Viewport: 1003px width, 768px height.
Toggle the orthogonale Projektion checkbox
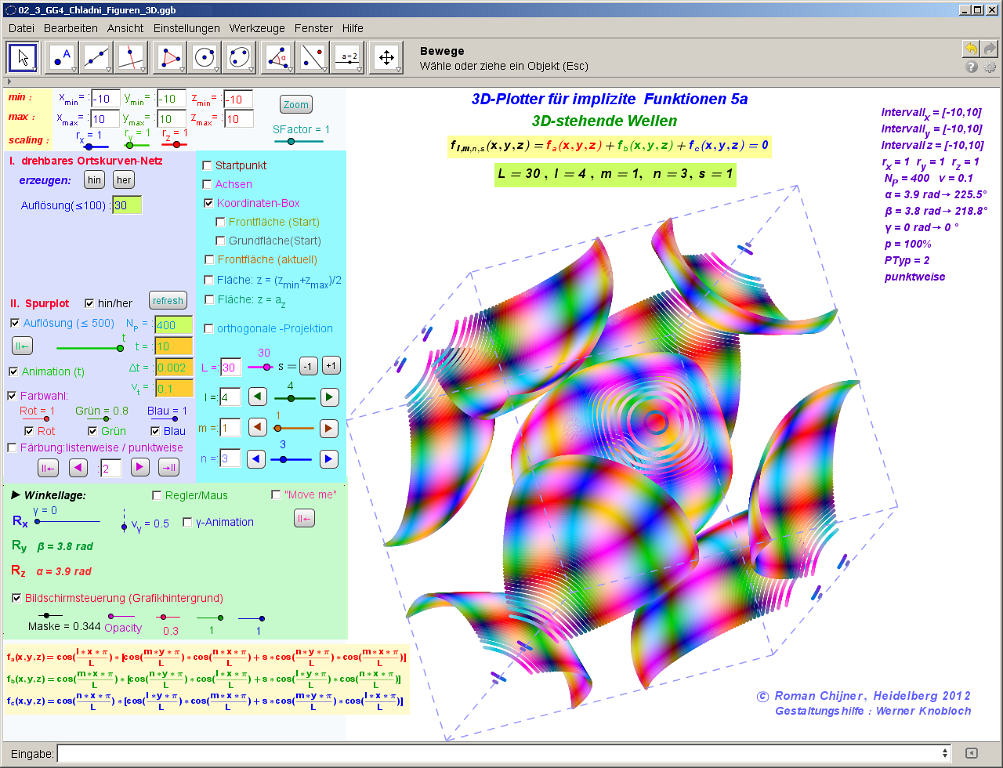[x=208, y=328]
